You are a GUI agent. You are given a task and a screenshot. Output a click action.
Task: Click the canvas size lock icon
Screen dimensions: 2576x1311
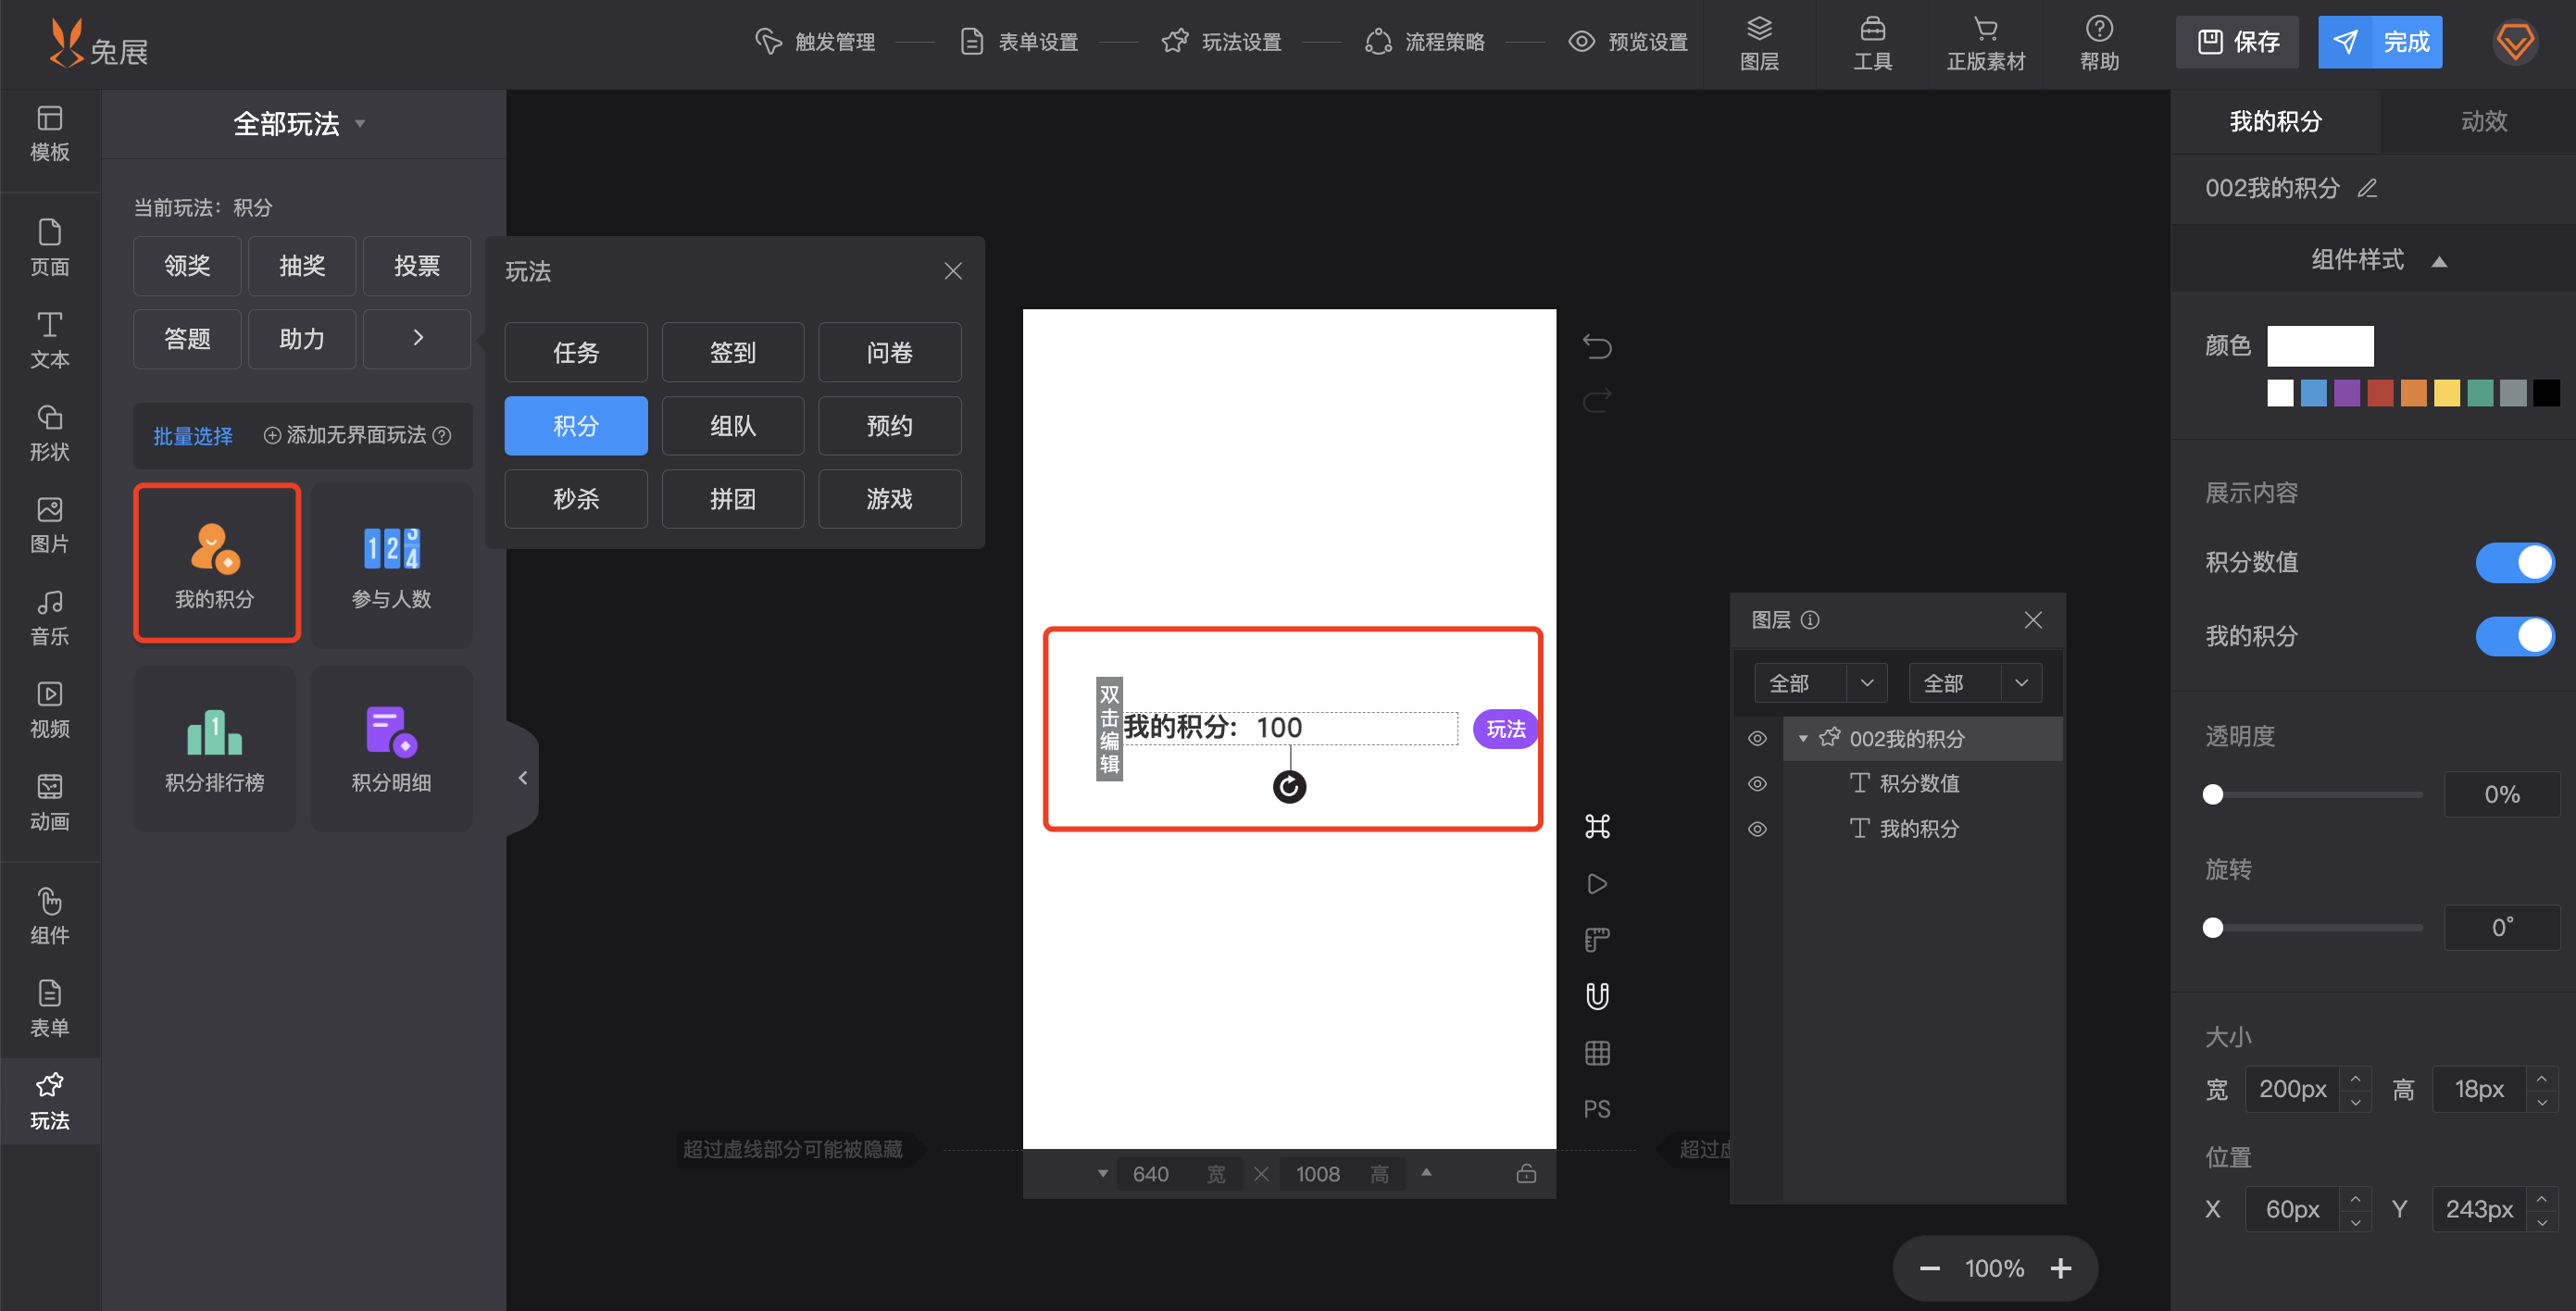click(x=1525, y=1173)
